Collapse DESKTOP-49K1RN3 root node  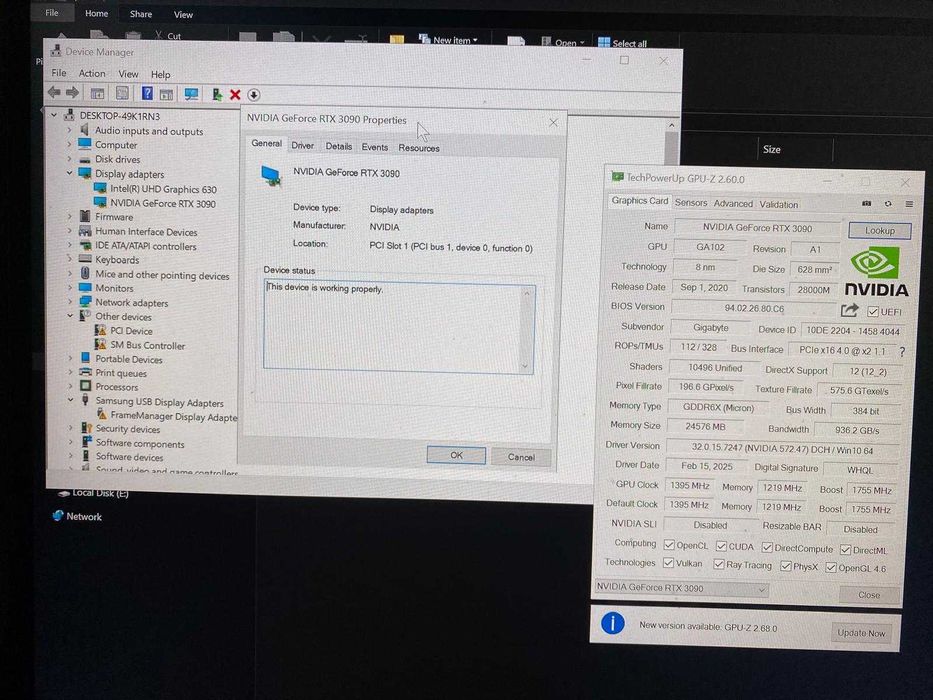coord(54,115)
